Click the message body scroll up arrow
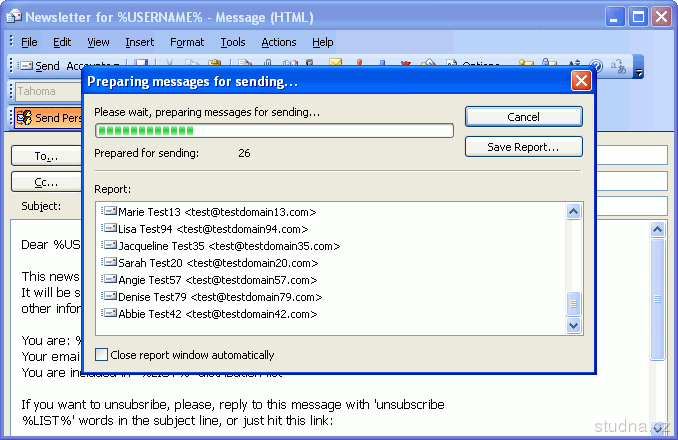 tap(657, 229)
